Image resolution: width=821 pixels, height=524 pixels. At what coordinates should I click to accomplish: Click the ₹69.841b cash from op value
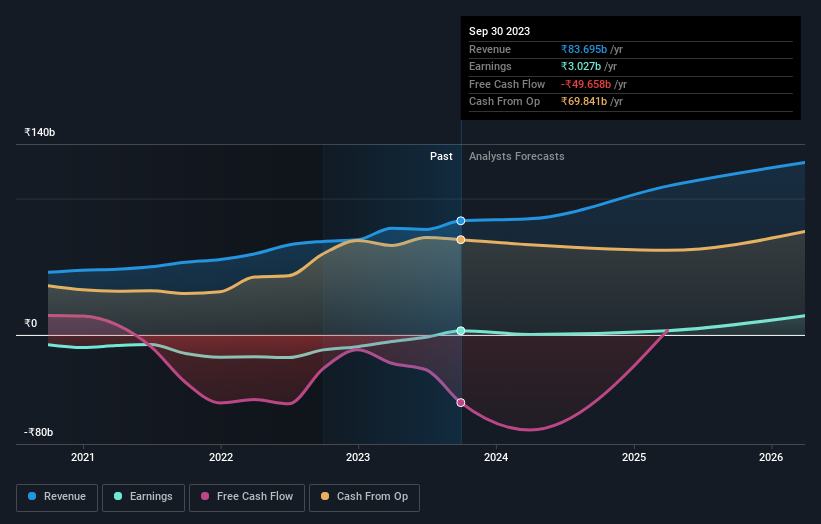point(584,102)
